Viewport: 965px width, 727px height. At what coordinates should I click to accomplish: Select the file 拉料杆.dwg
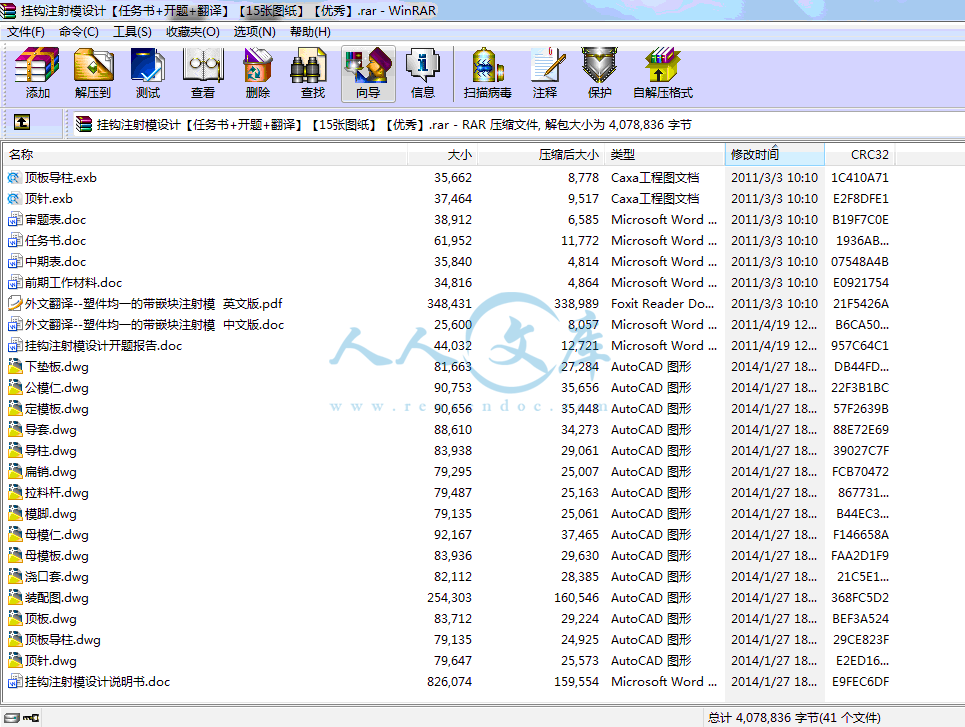pyautogui.click(x=57, y=492)
